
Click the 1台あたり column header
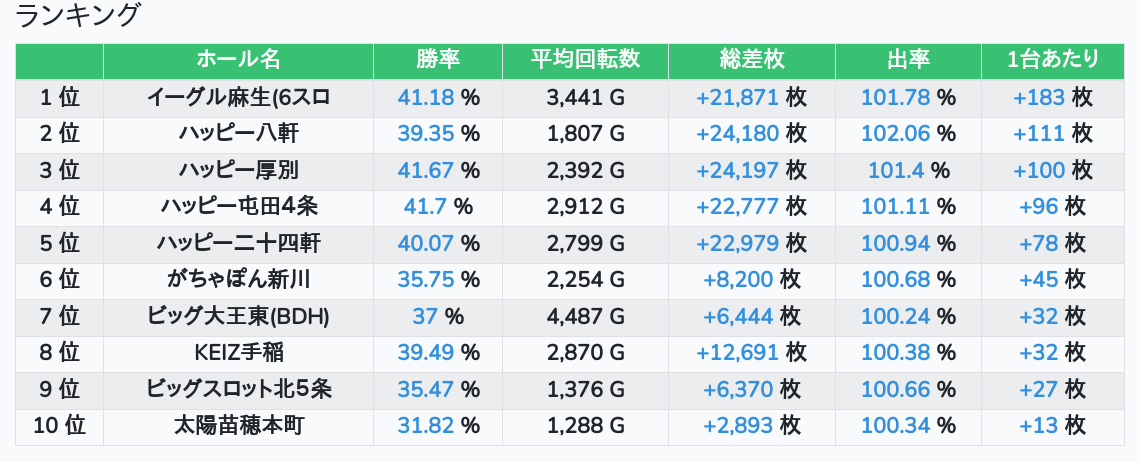click(x=1053, y=60)
